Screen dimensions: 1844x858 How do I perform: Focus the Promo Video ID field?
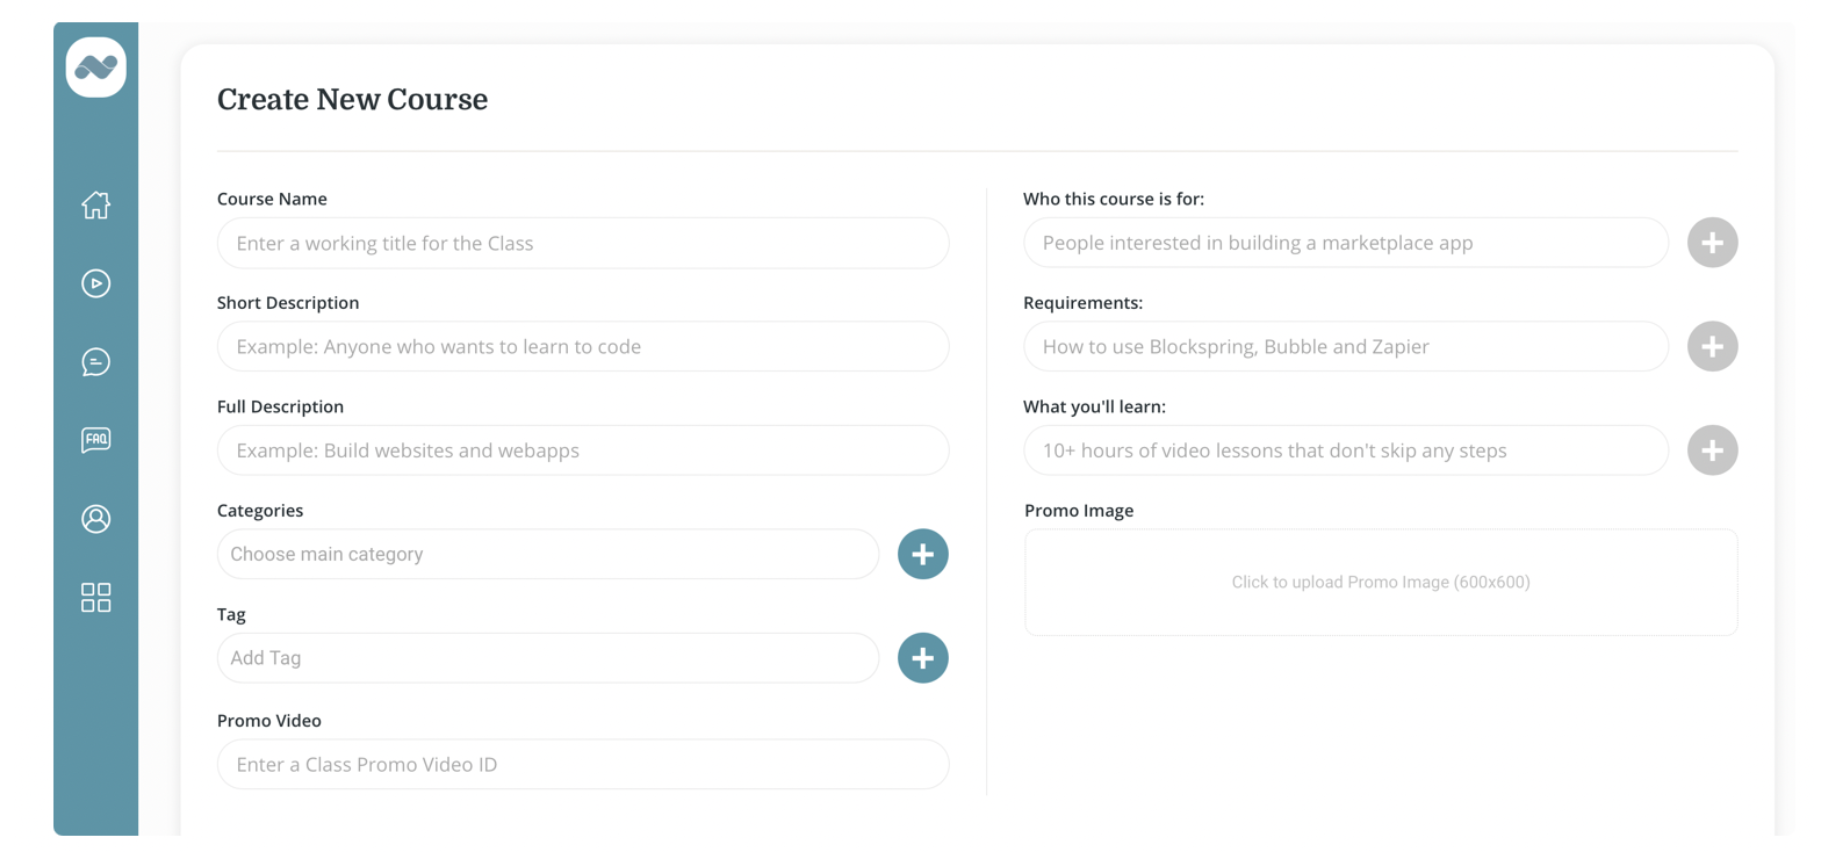coord(582,765)
